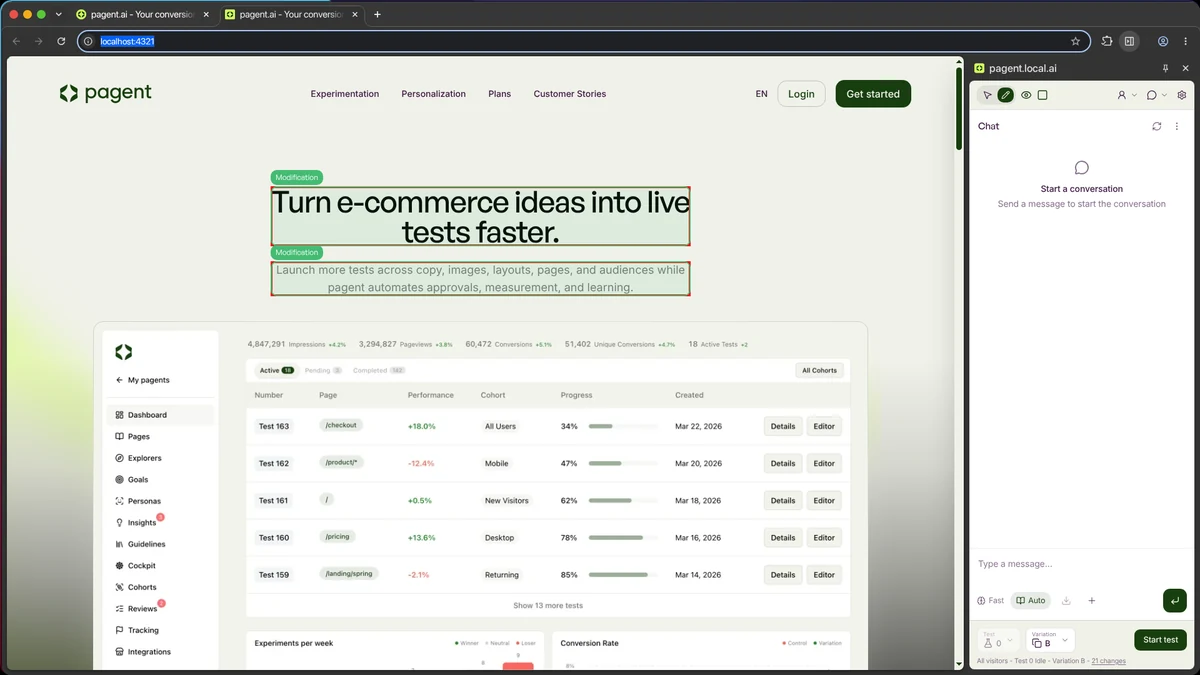Open Personalization nav item

(x=433, y=94)
